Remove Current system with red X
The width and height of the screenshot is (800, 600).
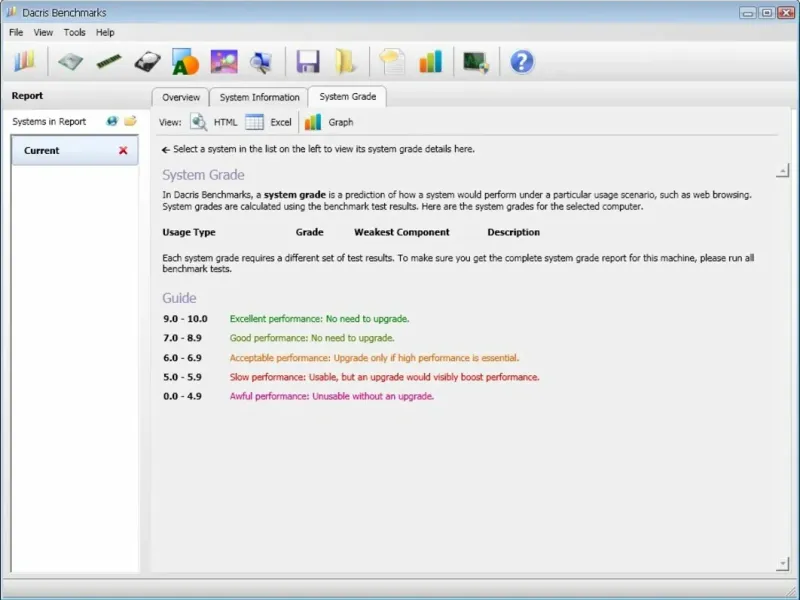123,151
